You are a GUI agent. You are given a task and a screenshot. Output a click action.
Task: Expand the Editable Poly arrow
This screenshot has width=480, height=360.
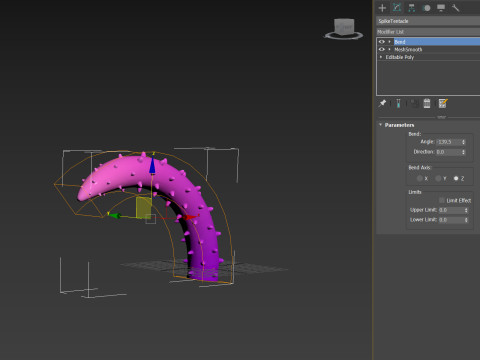pyautogui.click(x=381, y=57)
